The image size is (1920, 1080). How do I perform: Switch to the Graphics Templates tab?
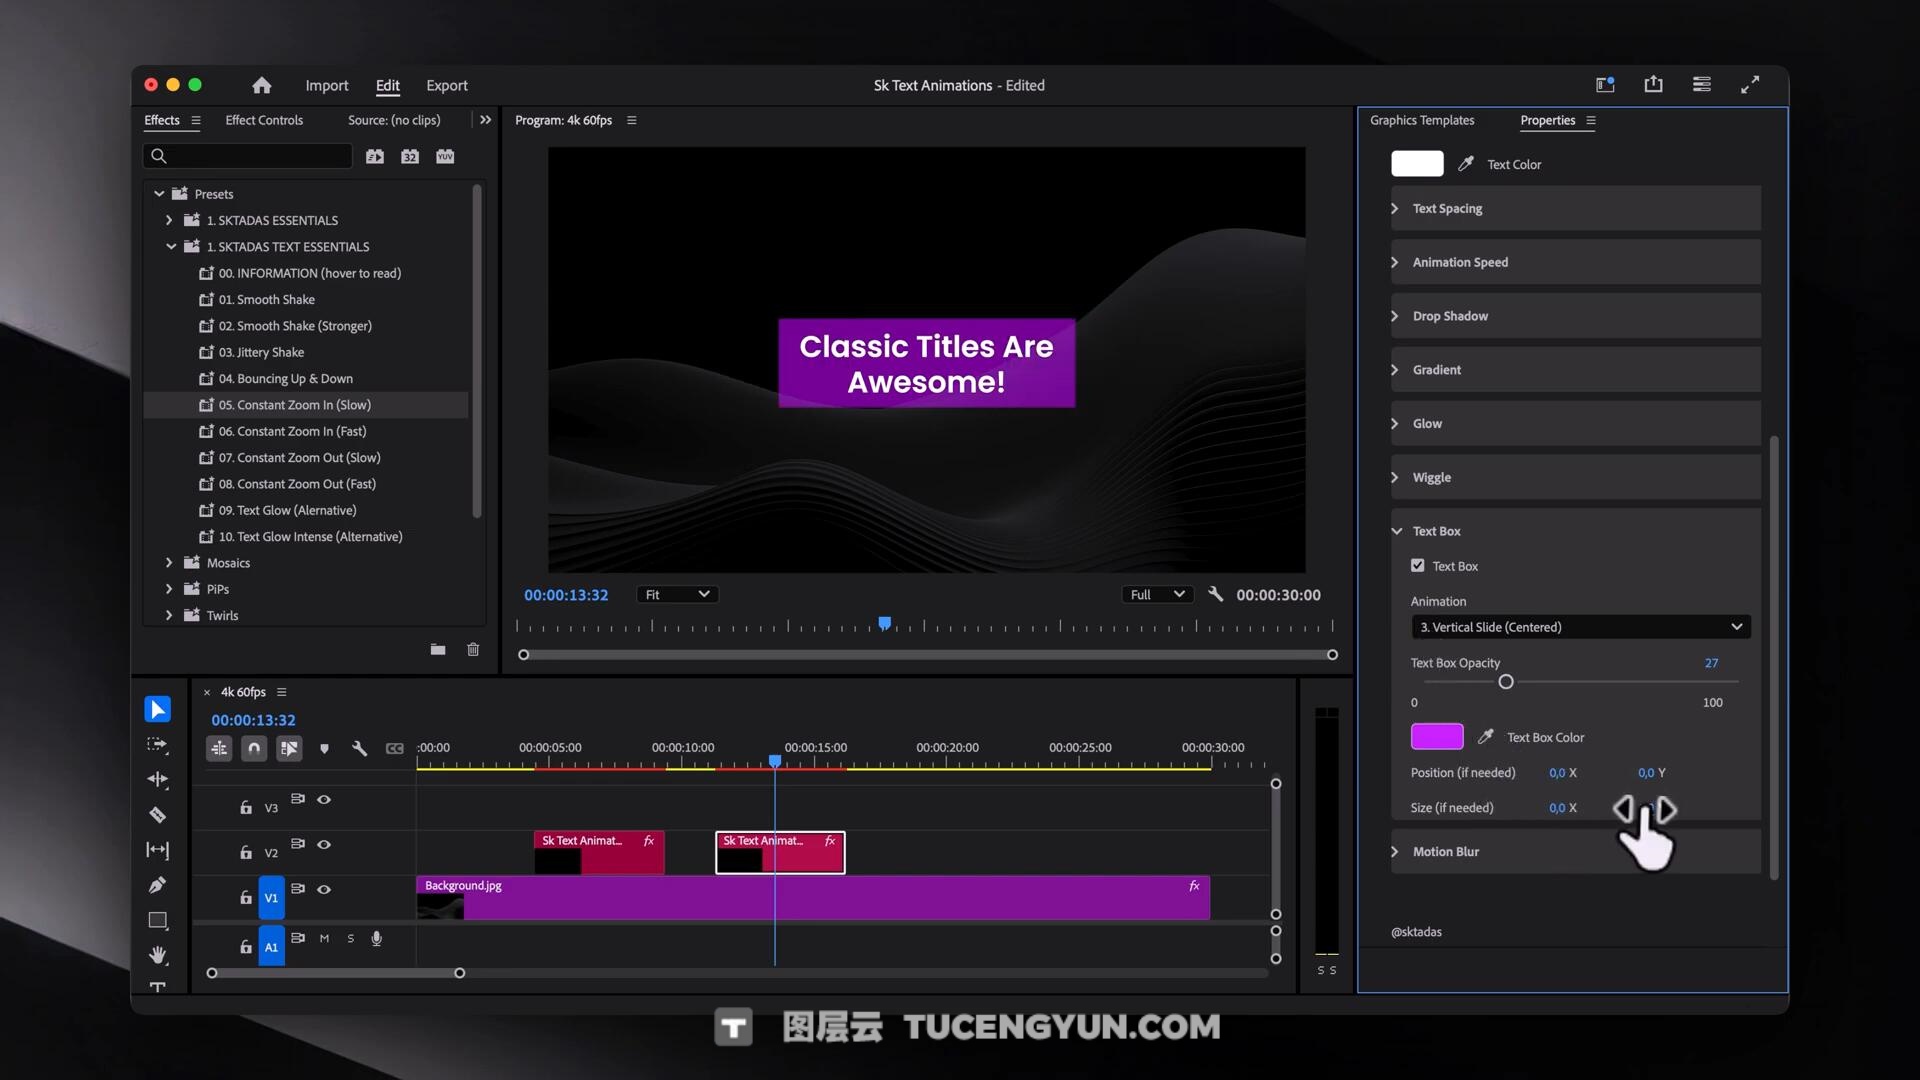pos(1421,120)
